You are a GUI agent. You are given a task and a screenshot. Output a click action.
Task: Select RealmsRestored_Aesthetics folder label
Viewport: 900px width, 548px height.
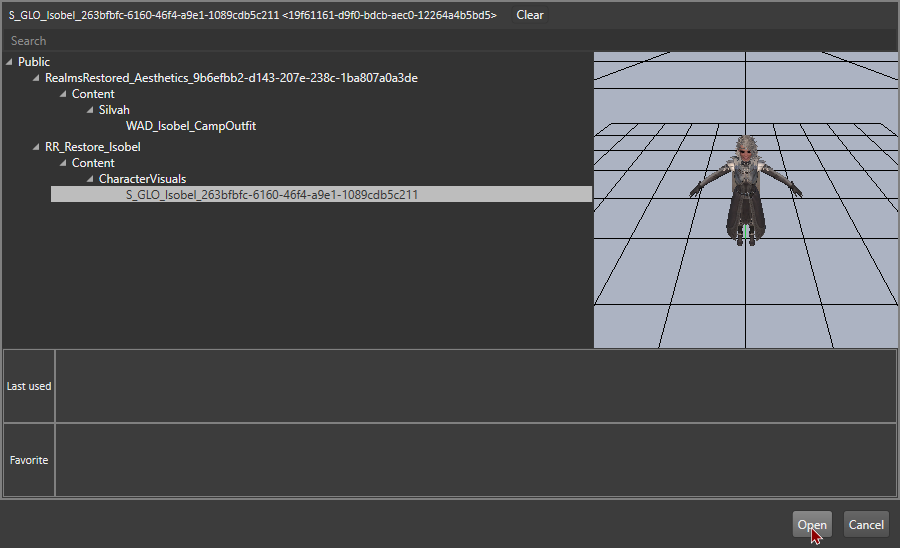tap(231, 78)
